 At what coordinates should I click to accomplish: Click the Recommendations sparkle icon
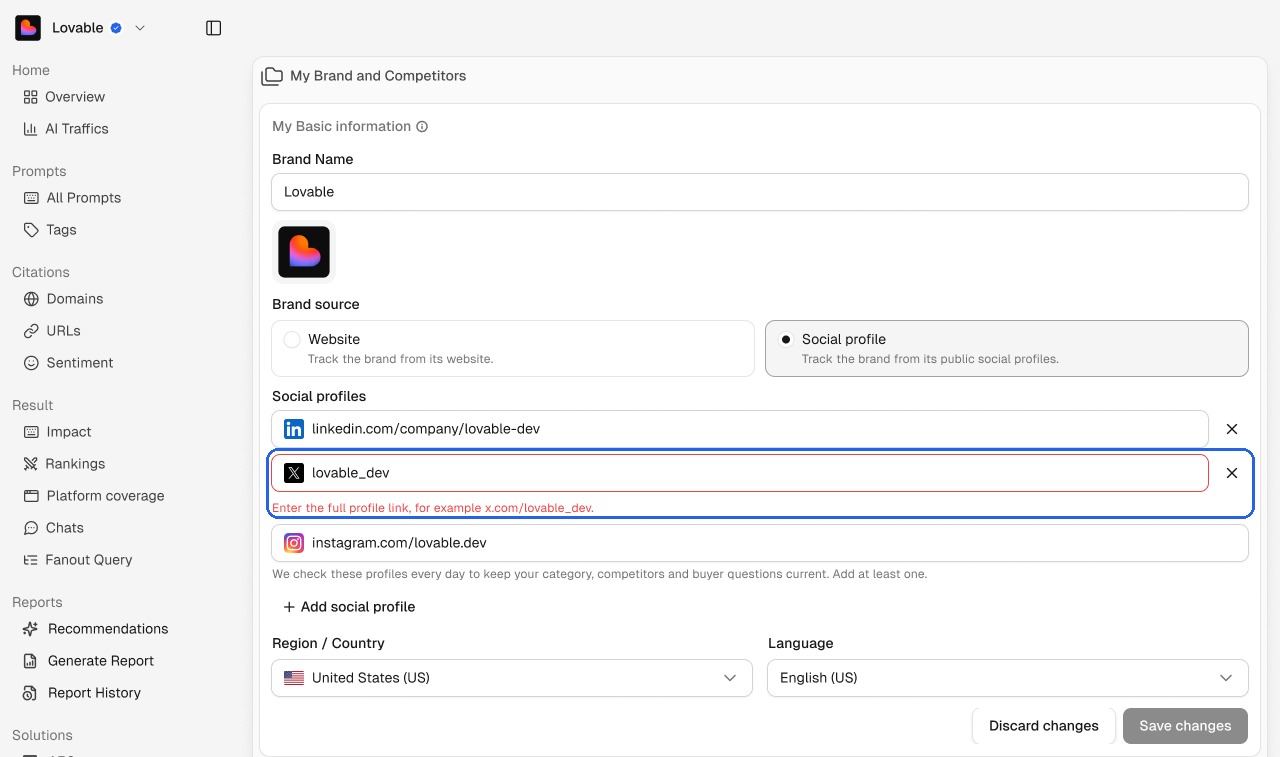[31, 629]
